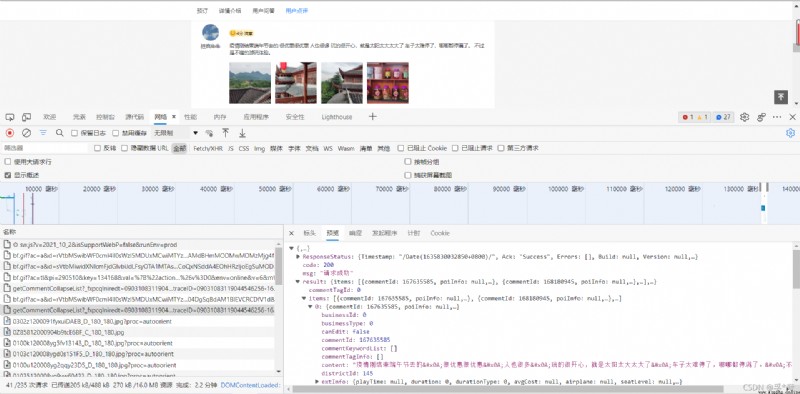Open the first review photo thumbnail
Image resolution: width=800 pixels, height=394 pixels.
pos(250,83)
